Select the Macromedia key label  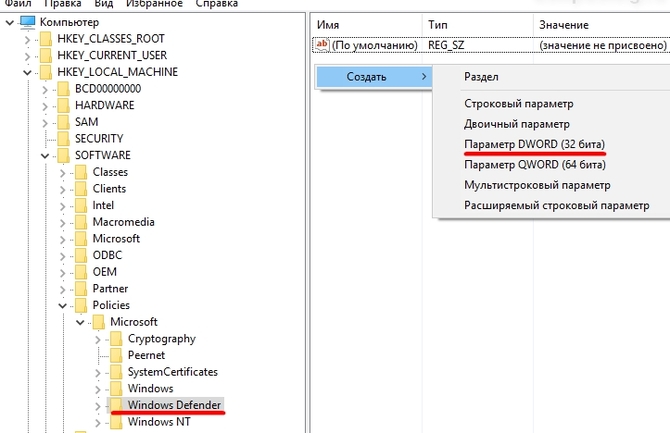pos(123,222)
